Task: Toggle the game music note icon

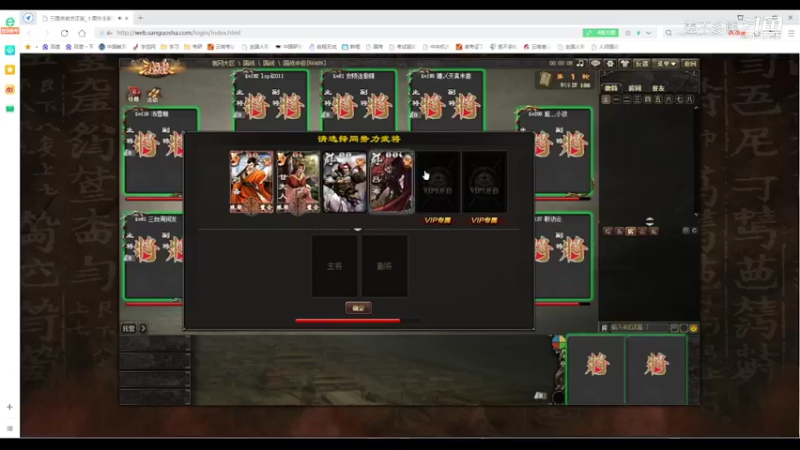Action: tap(580, 63)
